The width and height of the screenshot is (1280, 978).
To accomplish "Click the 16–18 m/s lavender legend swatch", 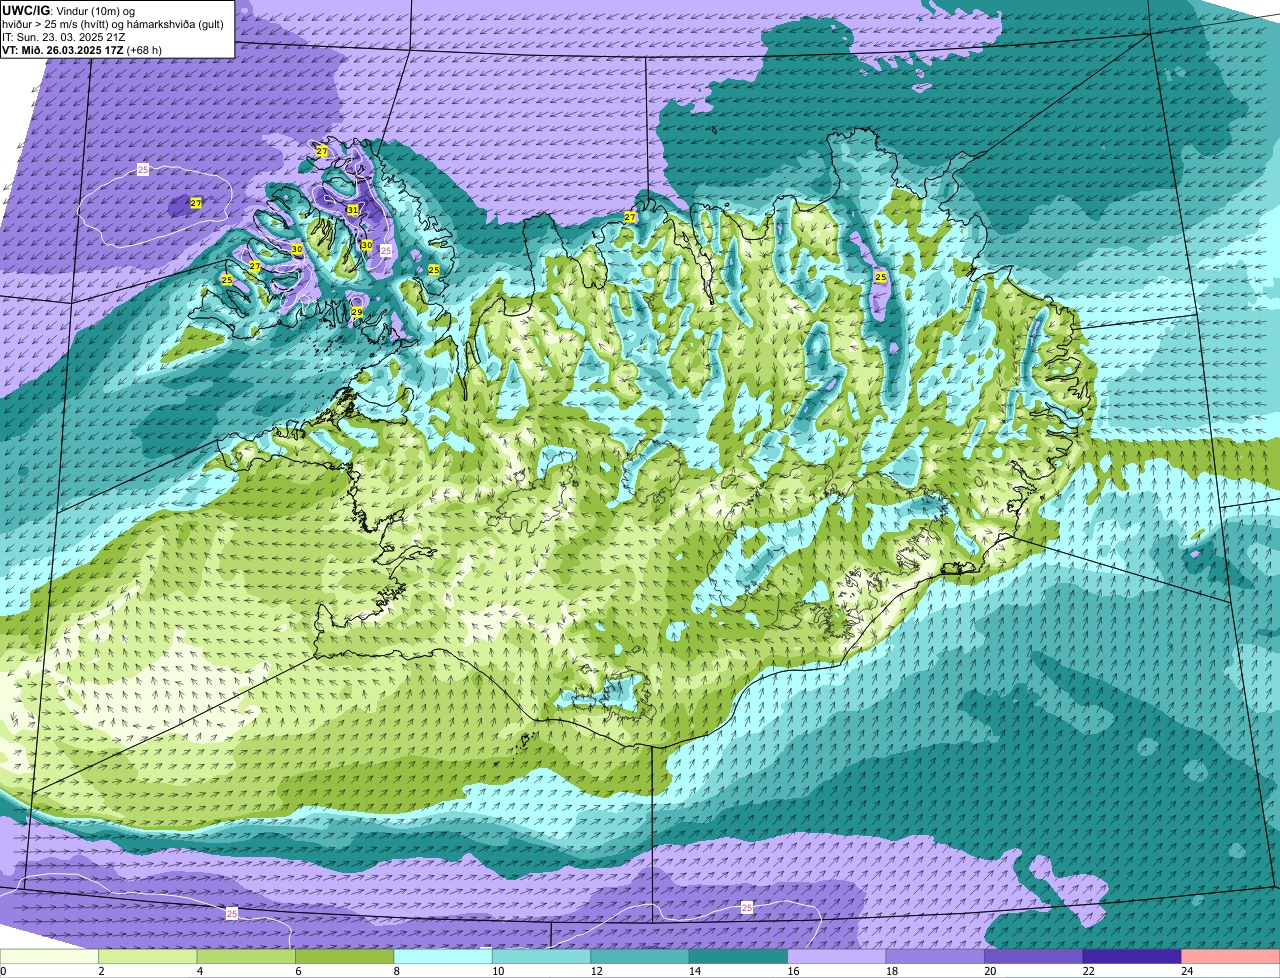I will 837,956.
